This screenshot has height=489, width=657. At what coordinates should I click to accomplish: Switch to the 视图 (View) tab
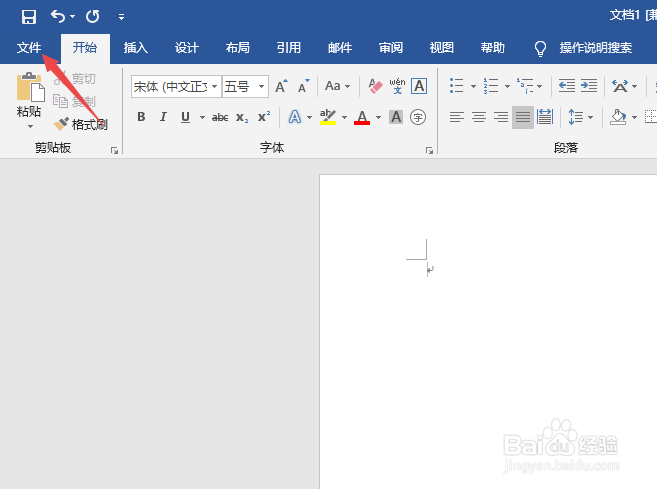point(442,48)
